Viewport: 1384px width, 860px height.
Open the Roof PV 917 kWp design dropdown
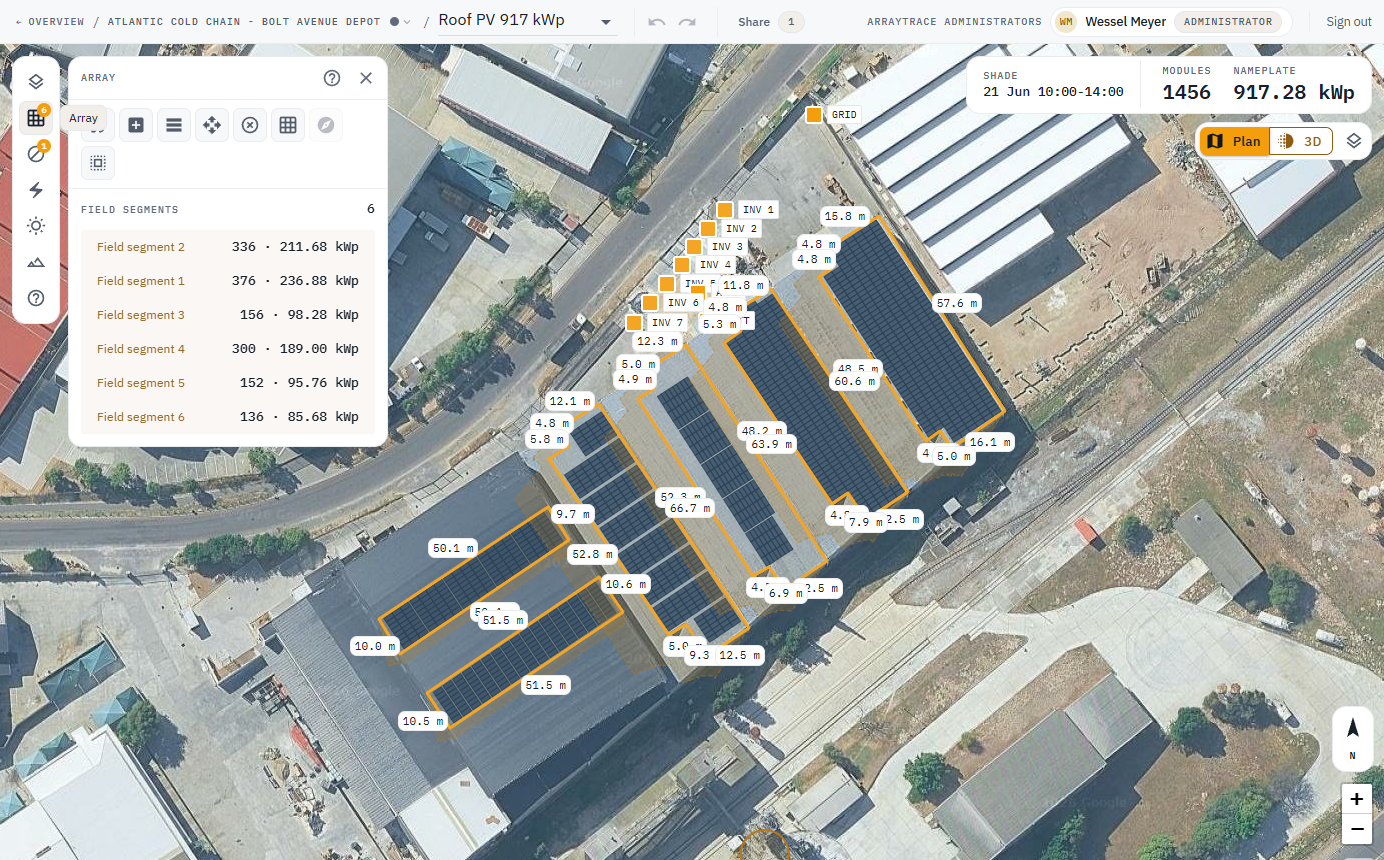(527, 22)
